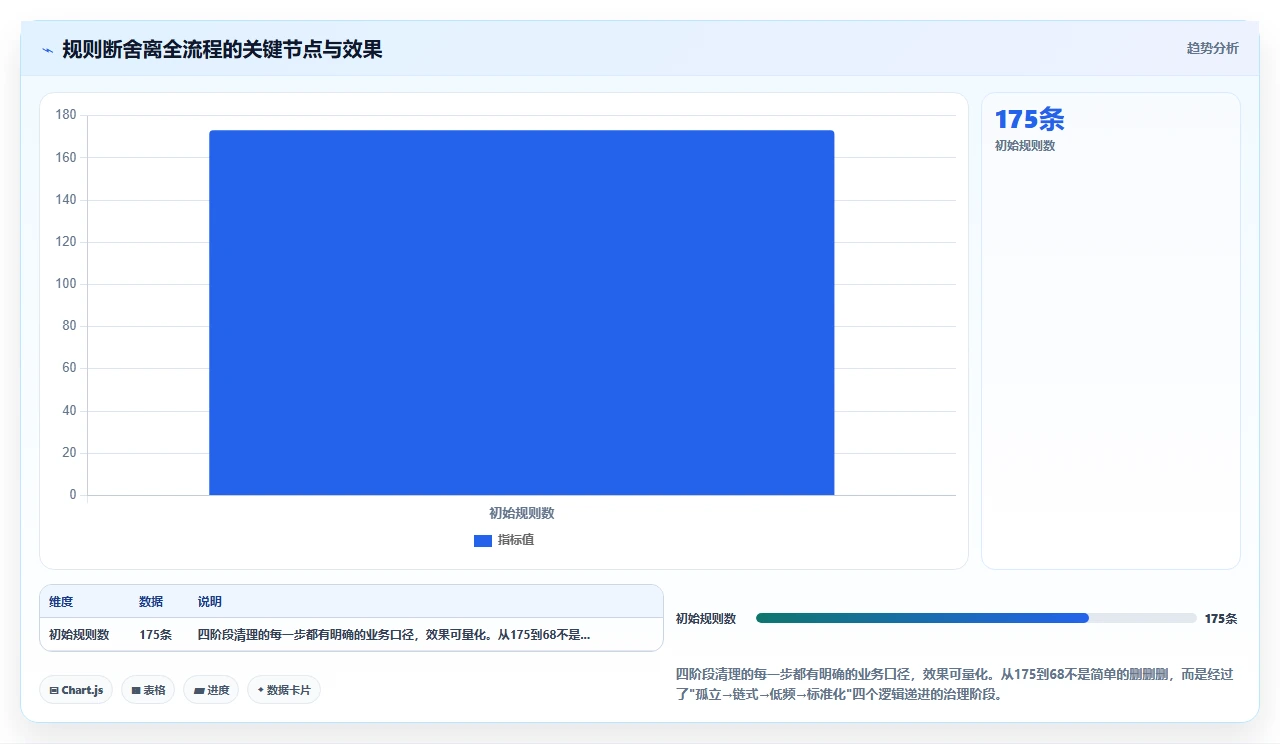Select the blue 初始规则数 bar in chart
This screenshot has height=744, width=1280.
pos(521,312)
